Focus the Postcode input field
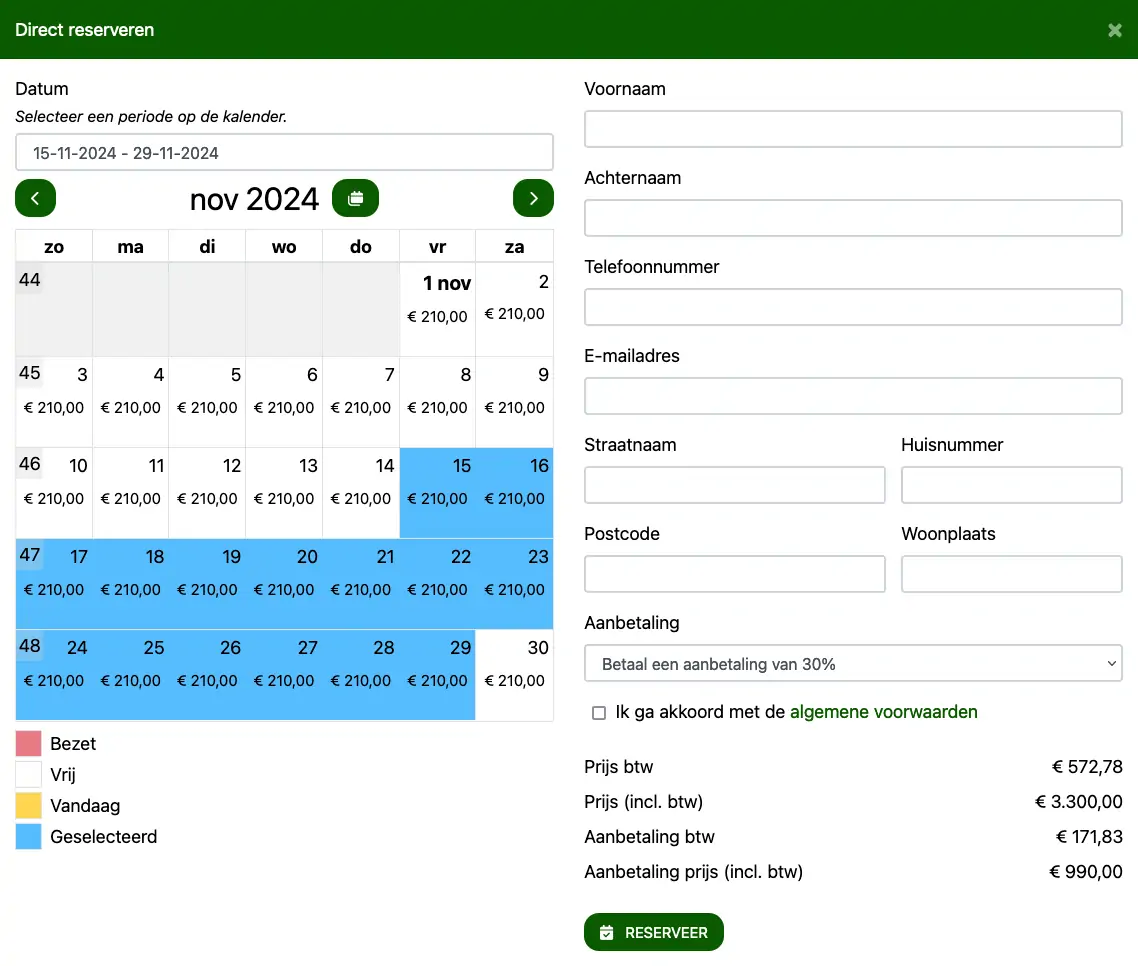 [734, 574]
